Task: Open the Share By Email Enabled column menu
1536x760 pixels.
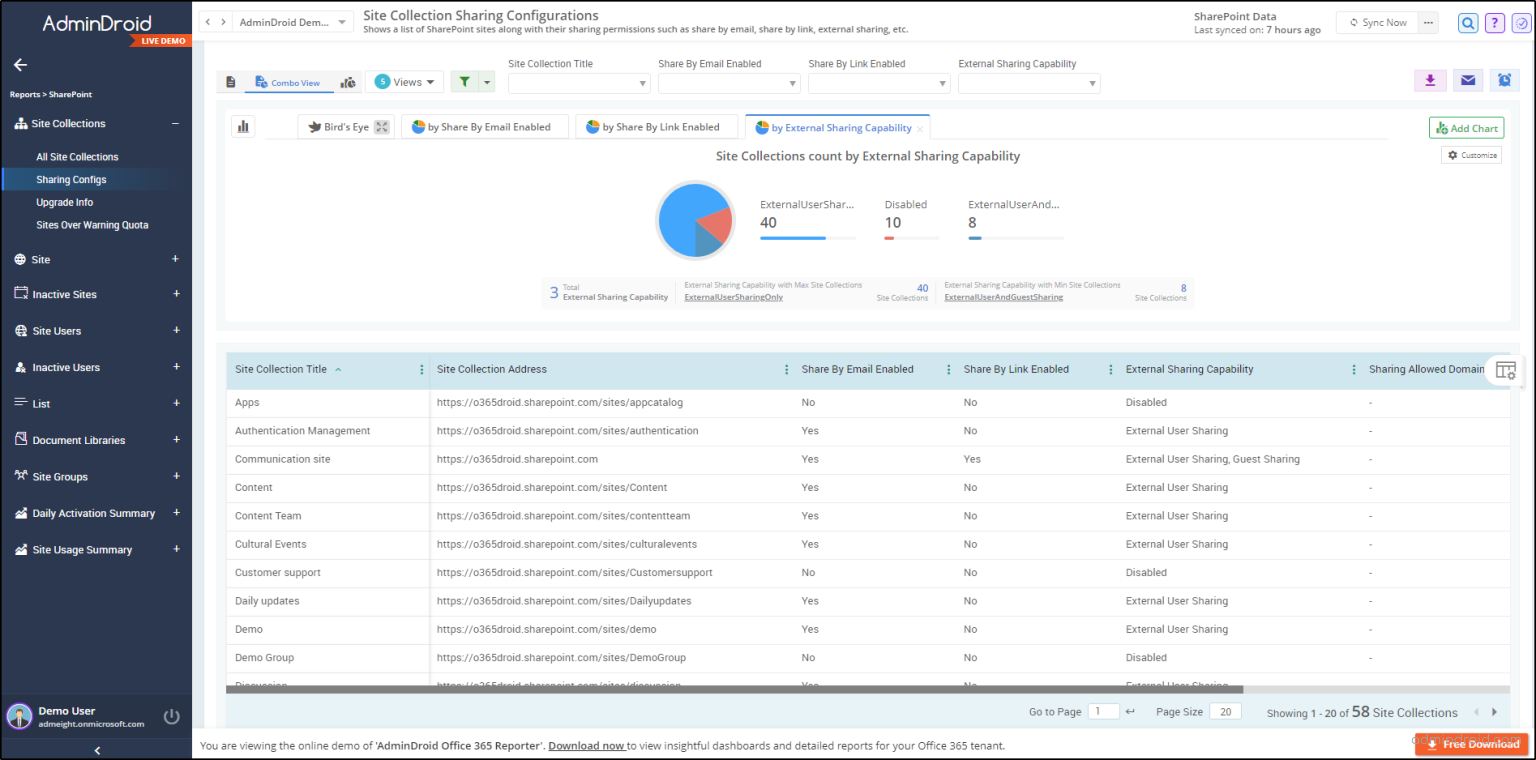Action: 949,369
